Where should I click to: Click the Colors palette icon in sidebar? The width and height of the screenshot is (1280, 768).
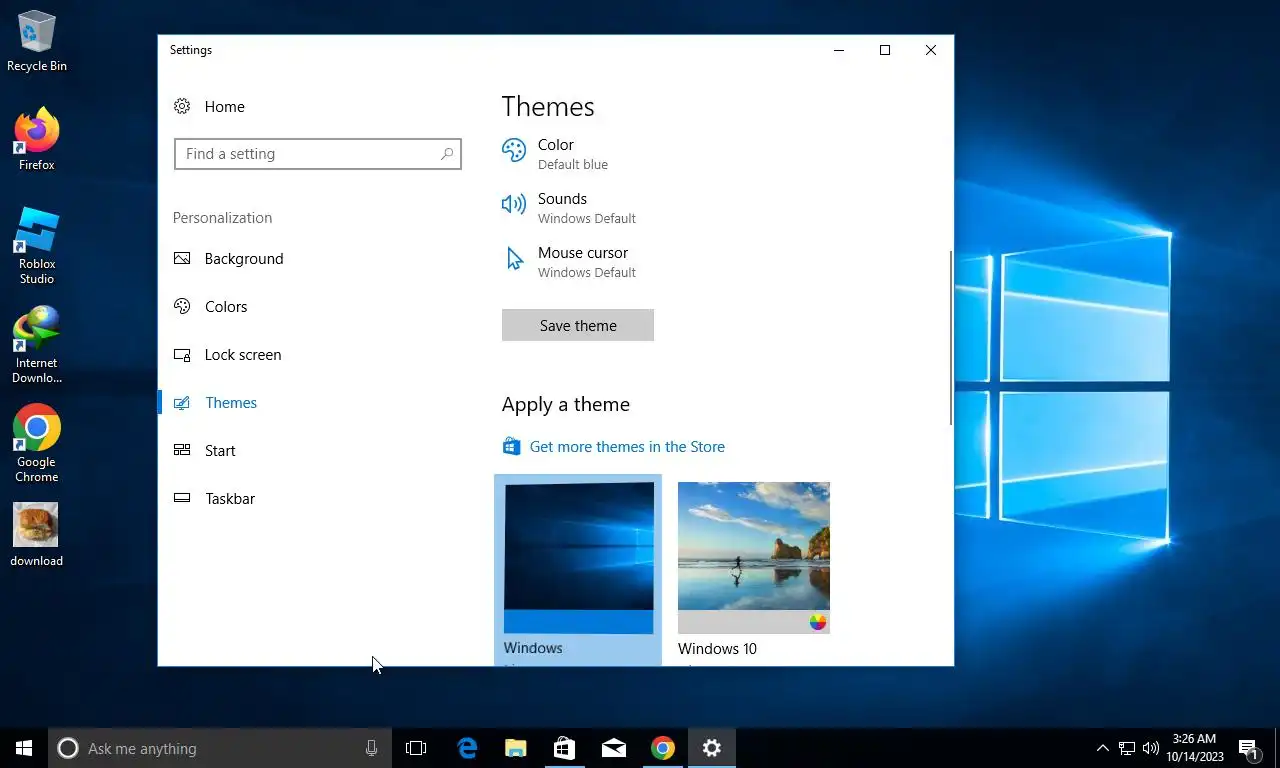[182, 306]
